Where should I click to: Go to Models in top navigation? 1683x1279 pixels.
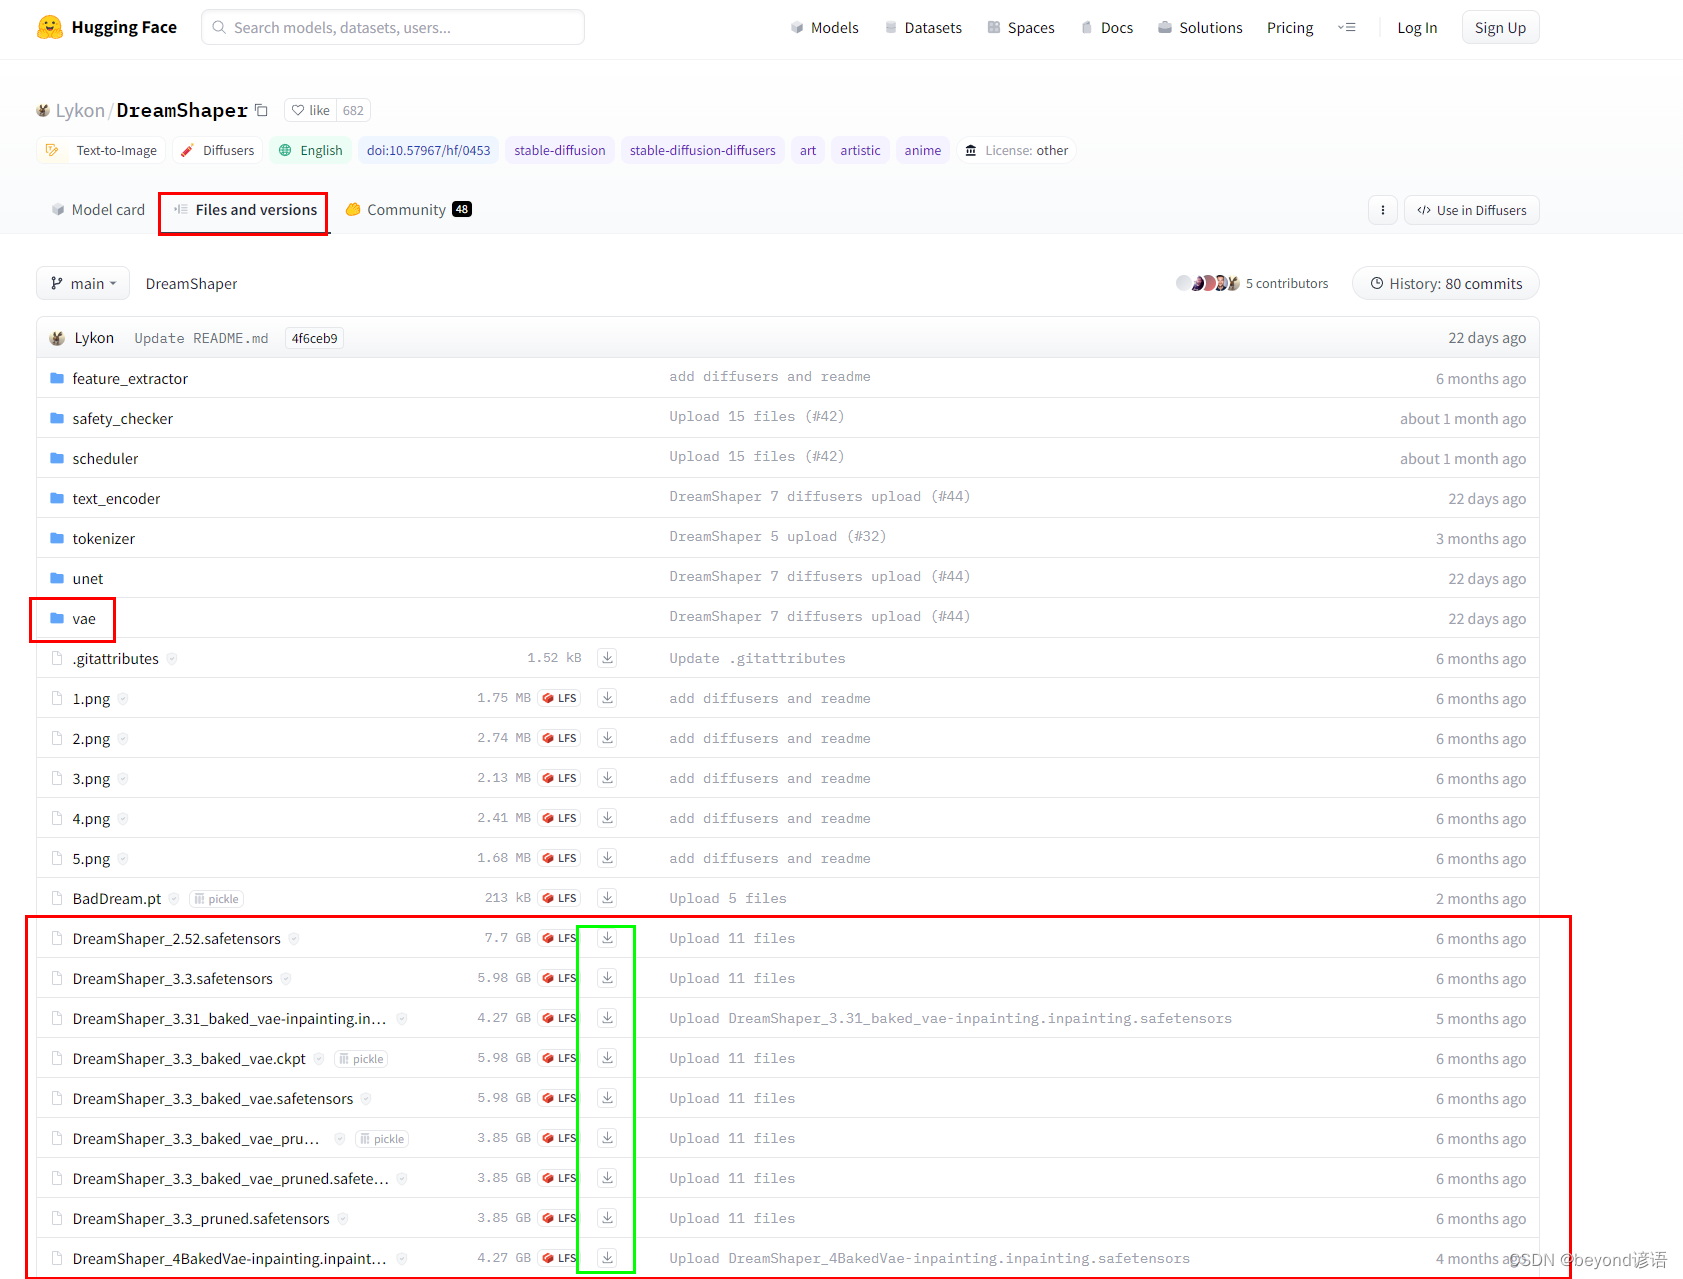[824, 27]
